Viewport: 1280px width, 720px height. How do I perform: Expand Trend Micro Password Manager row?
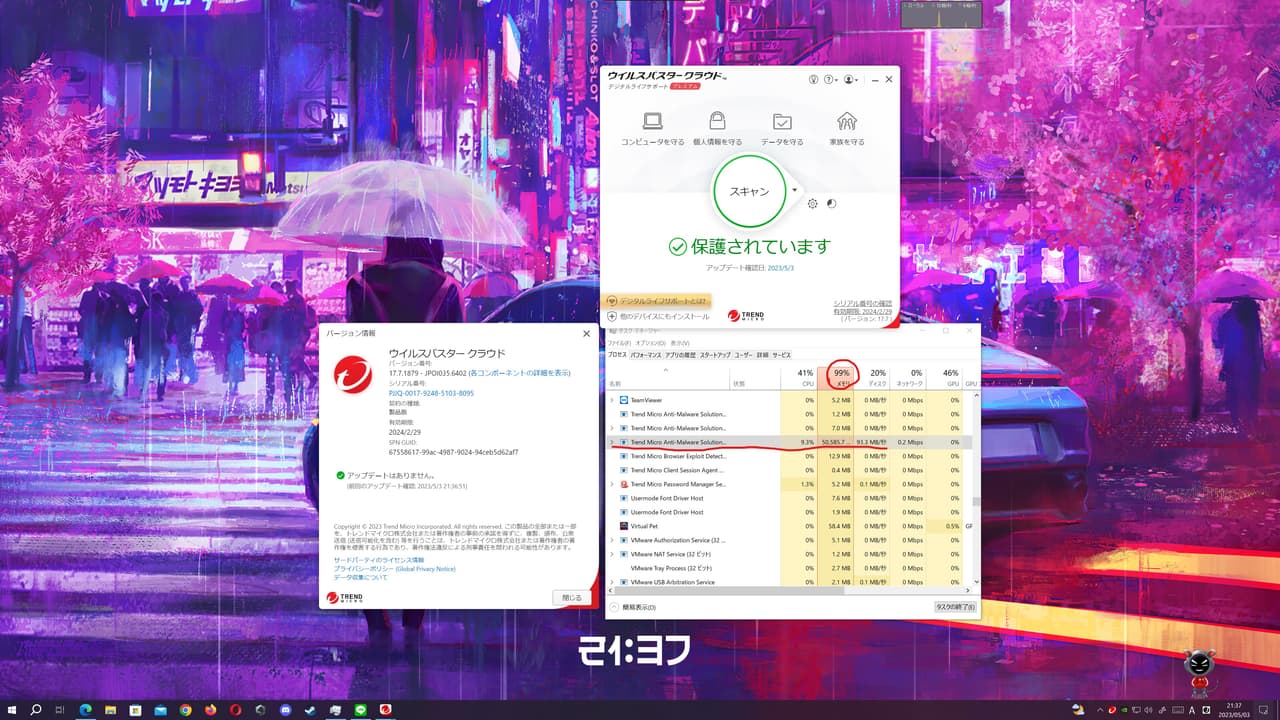(x=612, y=484)
